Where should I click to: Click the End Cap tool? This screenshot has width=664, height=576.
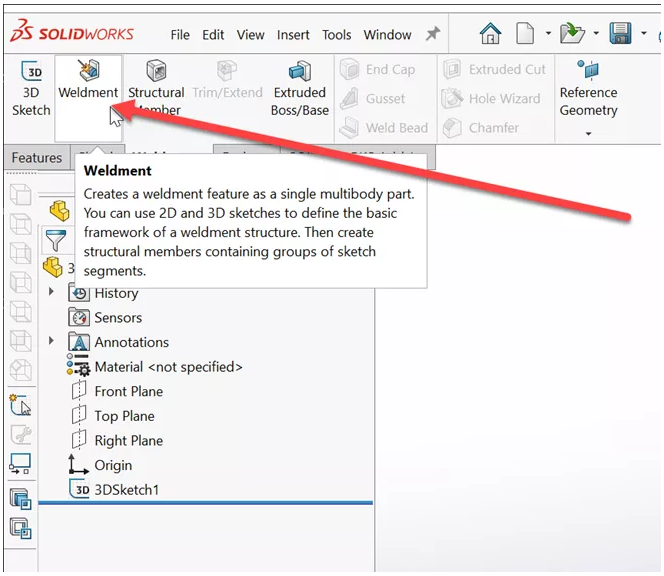pyautogui.click(x=378, y=69)
